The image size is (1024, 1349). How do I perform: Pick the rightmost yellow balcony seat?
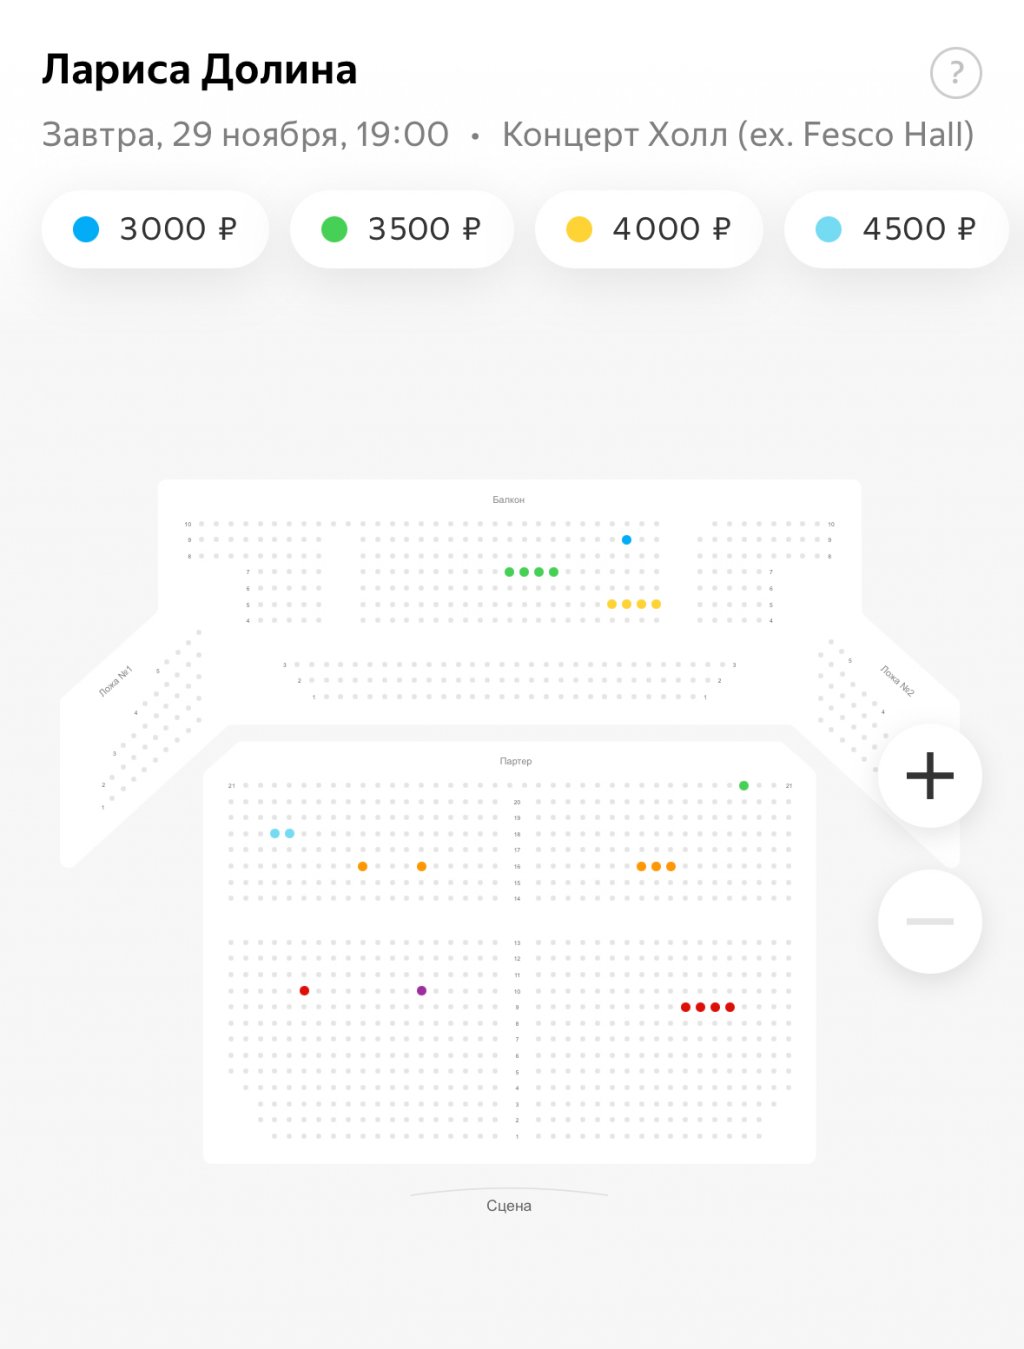pos(656,604)
